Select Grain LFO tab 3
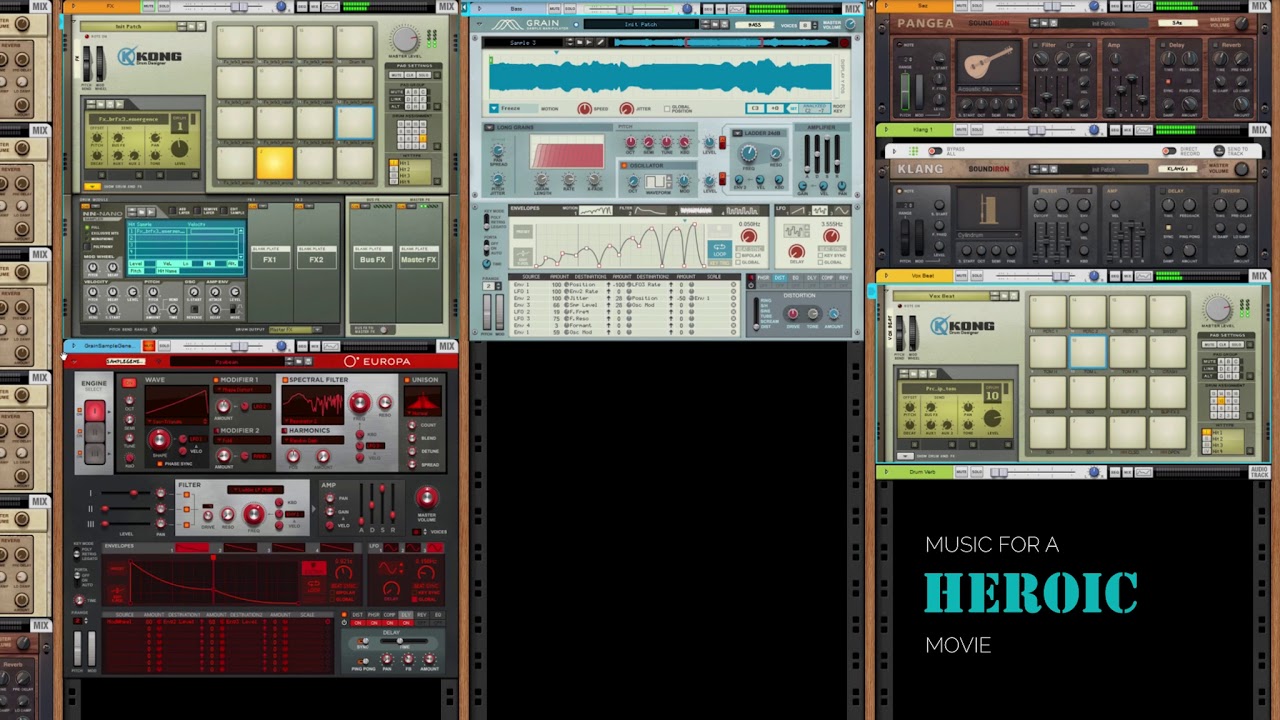 (x=842, y=210)
